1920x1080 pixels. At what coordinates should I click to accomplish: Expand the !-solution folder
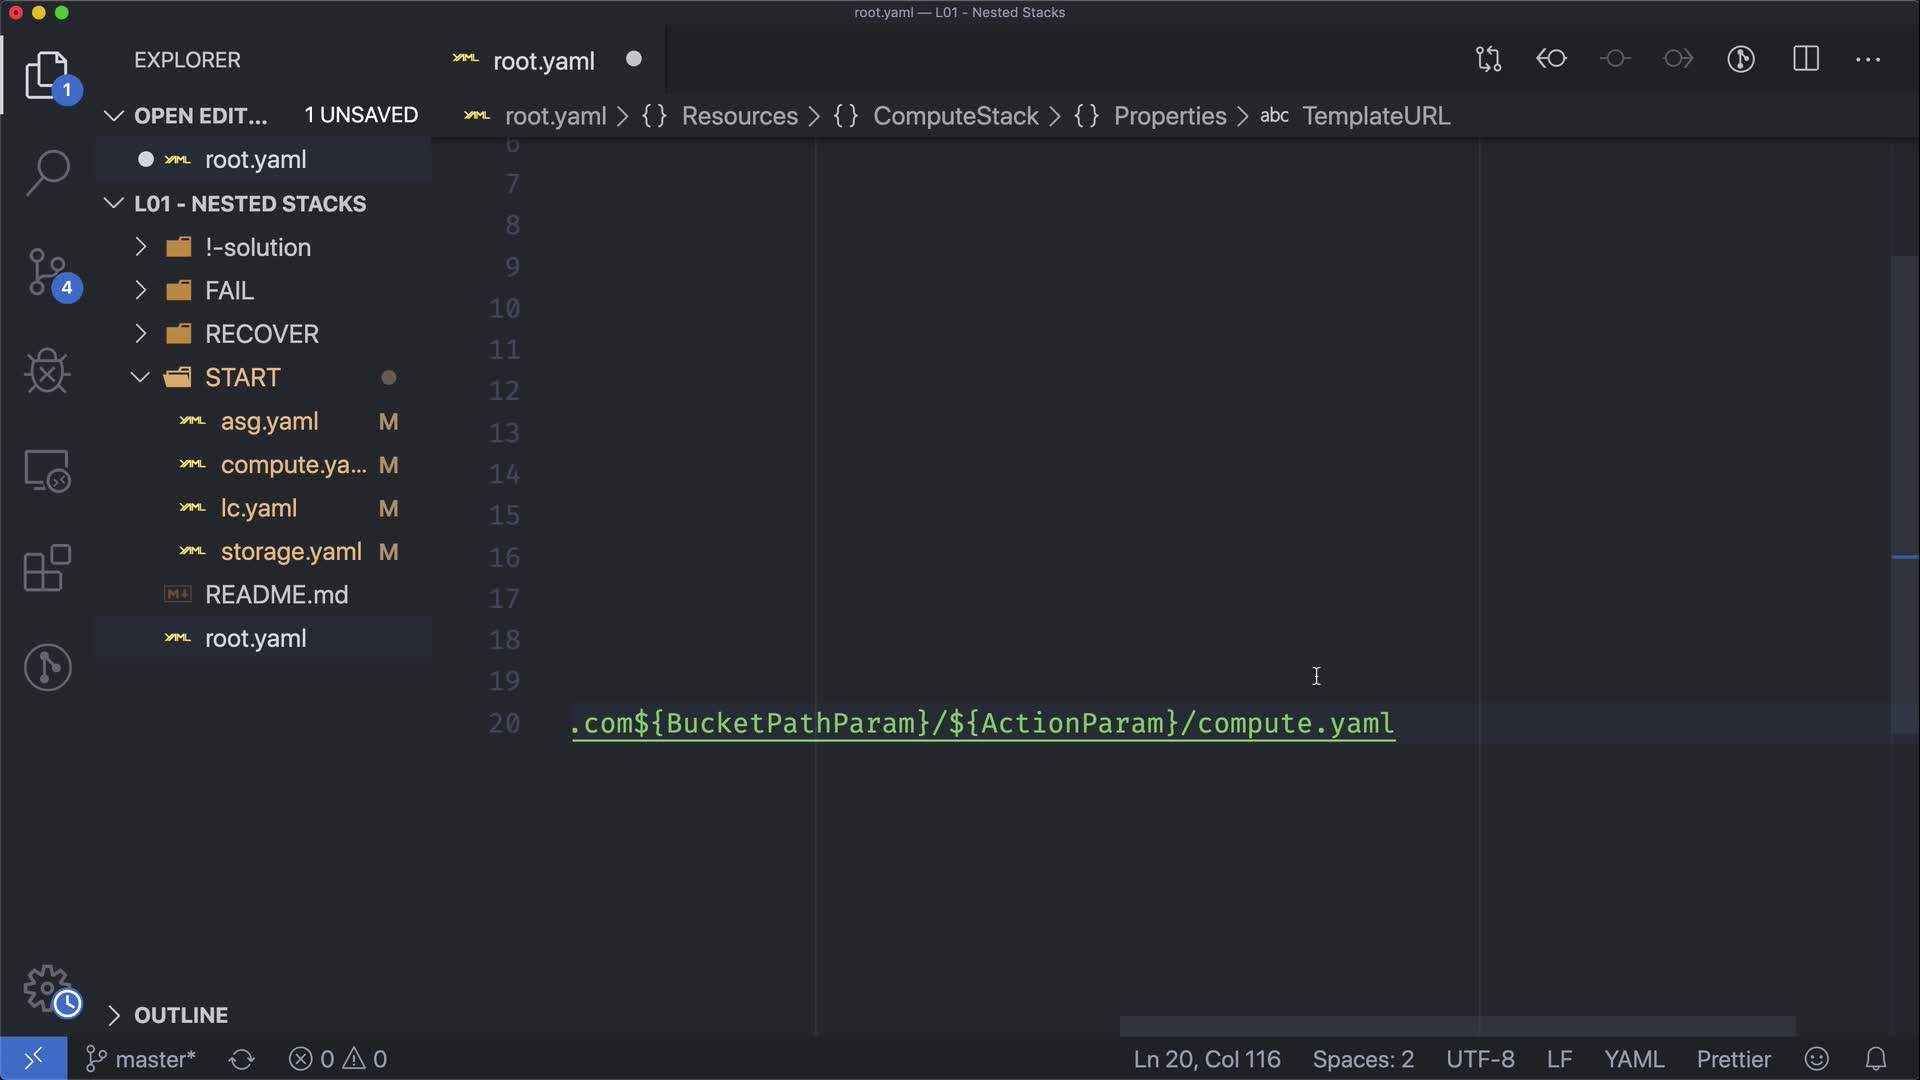coord(257,247)
